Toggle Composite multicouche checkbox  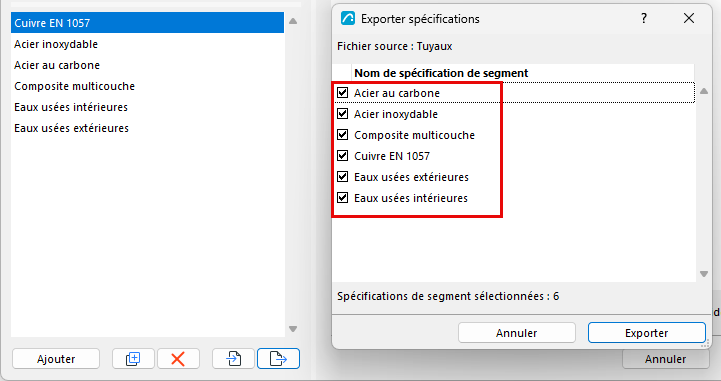tap(343, 135)
